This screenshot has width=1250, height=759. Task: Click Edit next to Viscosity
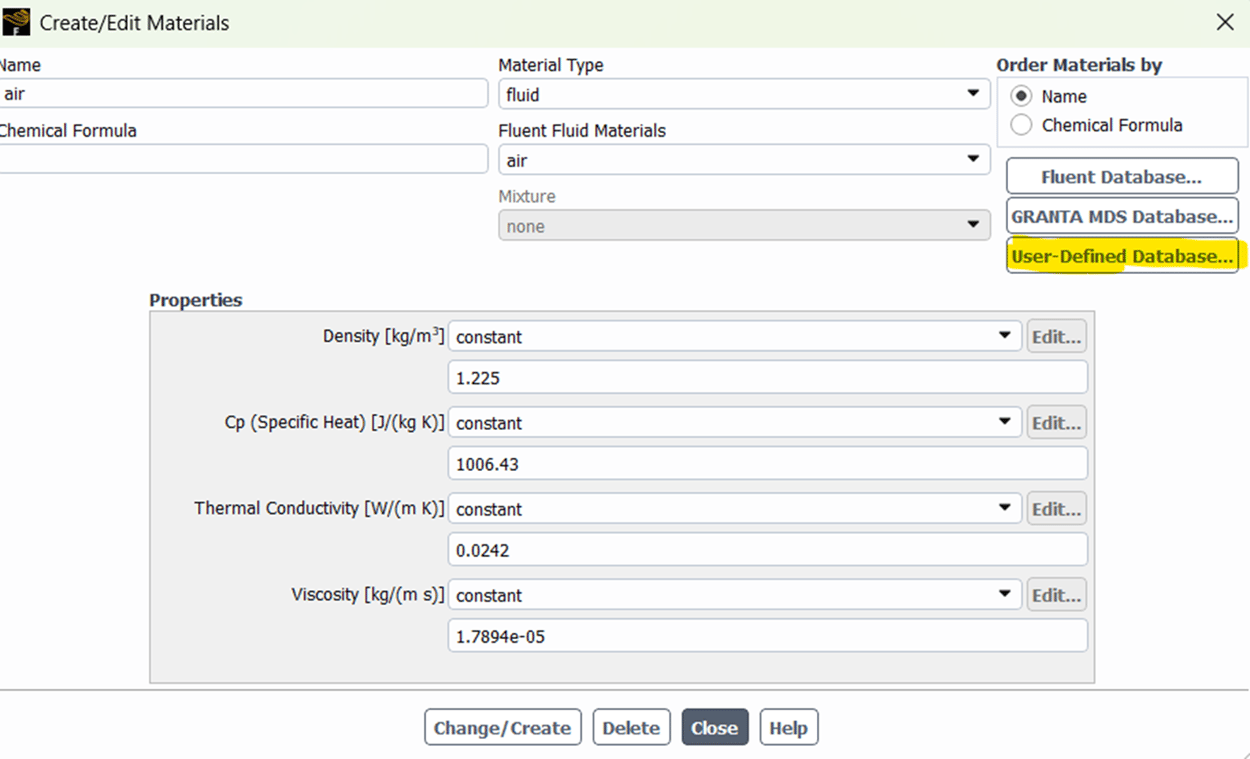(1056, 594)
